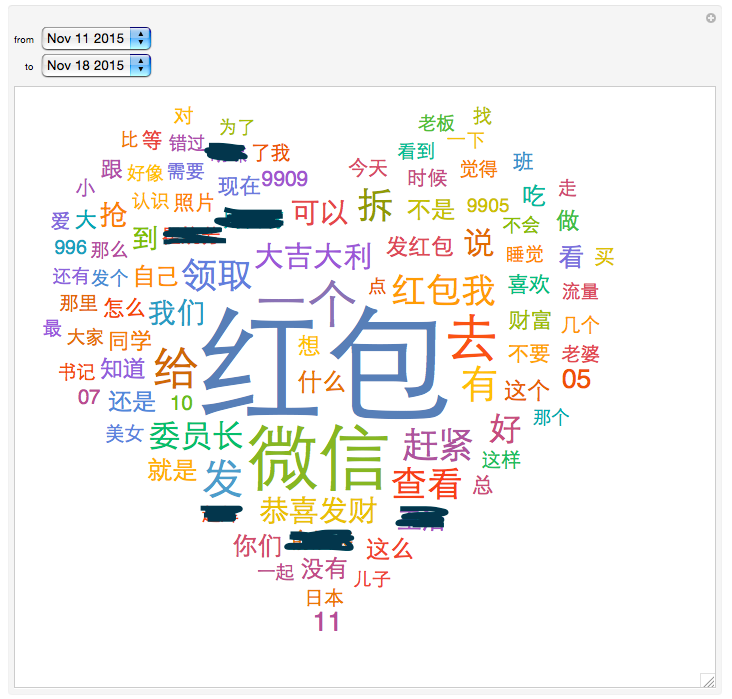The width and height of the screenshot is (732, 699).
Task: Click the stepper arrows on the to date field
Action: click(x=141, y=65)
